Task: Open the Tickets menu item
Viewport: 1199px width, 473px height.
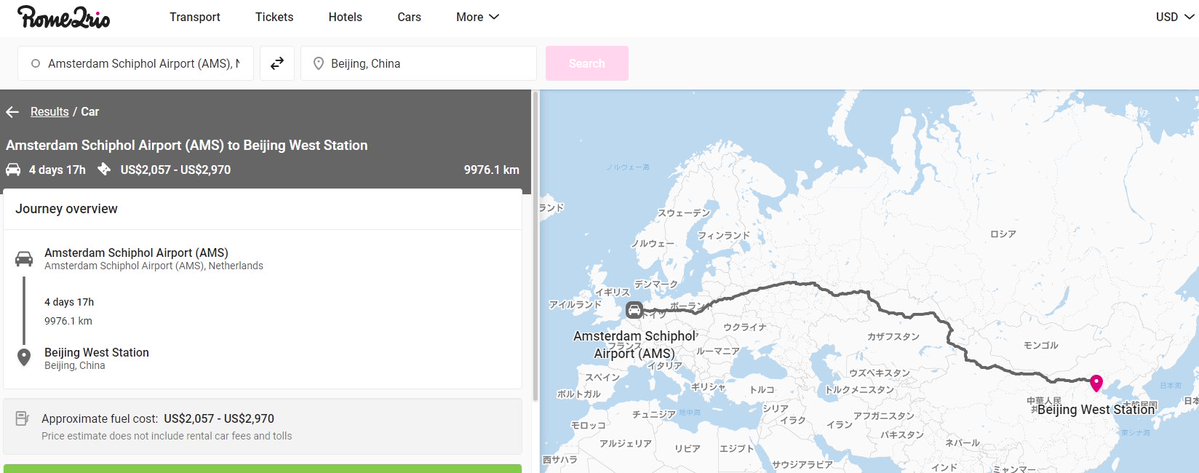Action: pyautogui.click(x=275, y=17)
